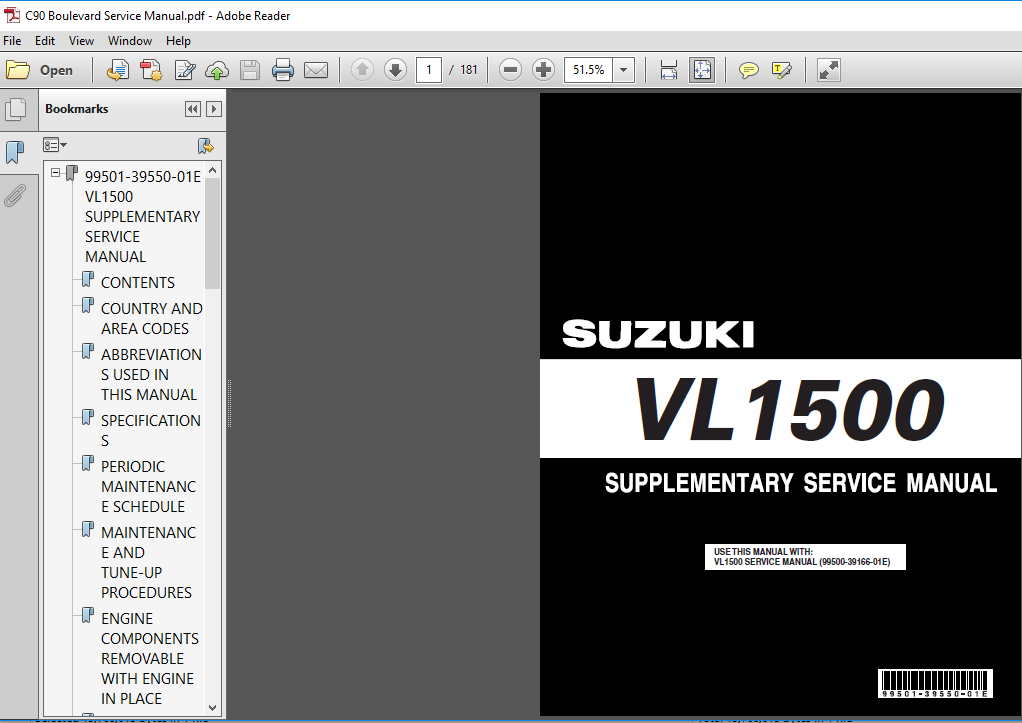
Task: Open the Edit menu
Action: coord(45,40)
